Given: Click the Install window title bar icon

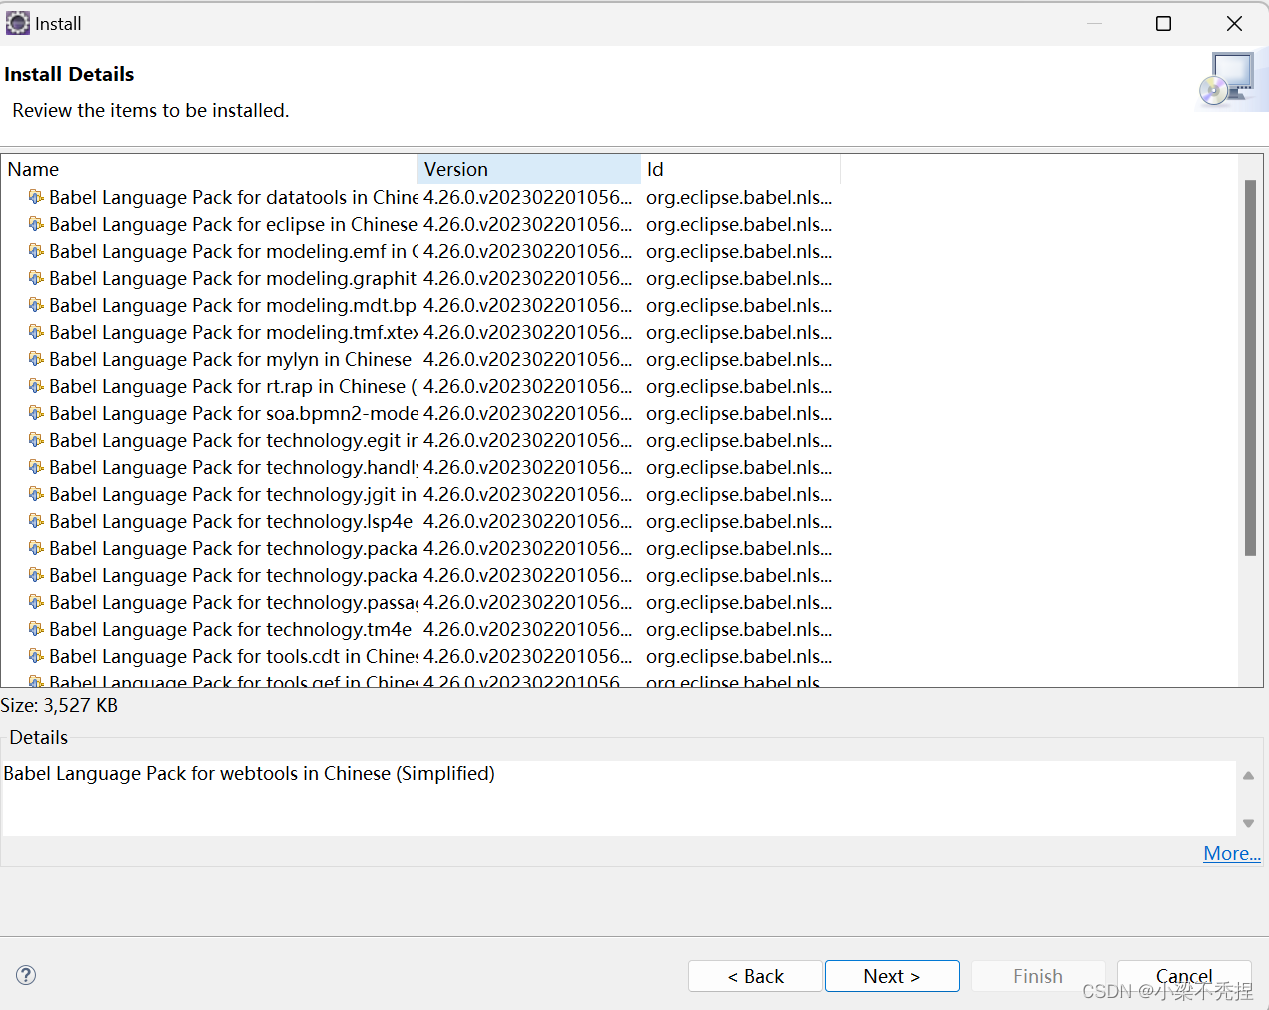Looking at the screenshot, I should click(18, 23).
